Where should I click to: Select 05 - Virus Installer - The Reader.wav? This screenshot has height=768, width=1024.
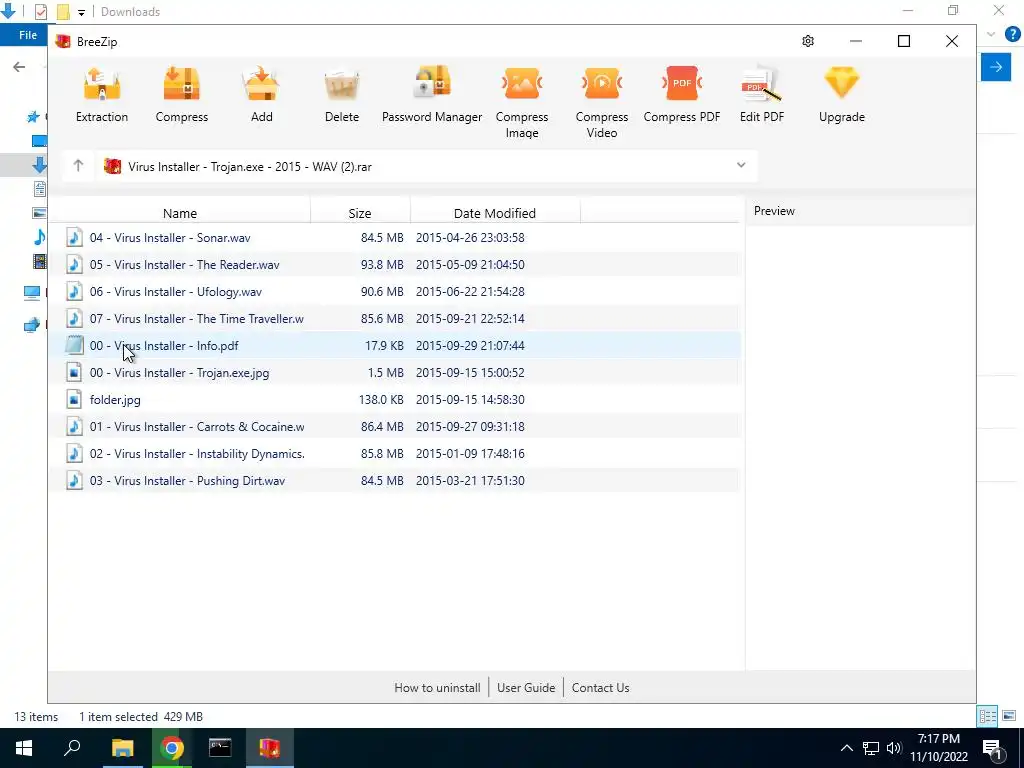pyautogui.click(x=395, y=264)
